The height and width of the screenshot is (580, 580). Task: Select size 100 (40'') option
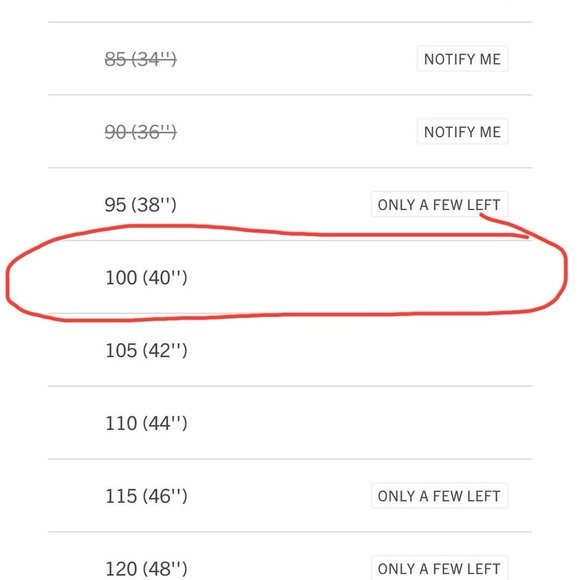(290, 277)
